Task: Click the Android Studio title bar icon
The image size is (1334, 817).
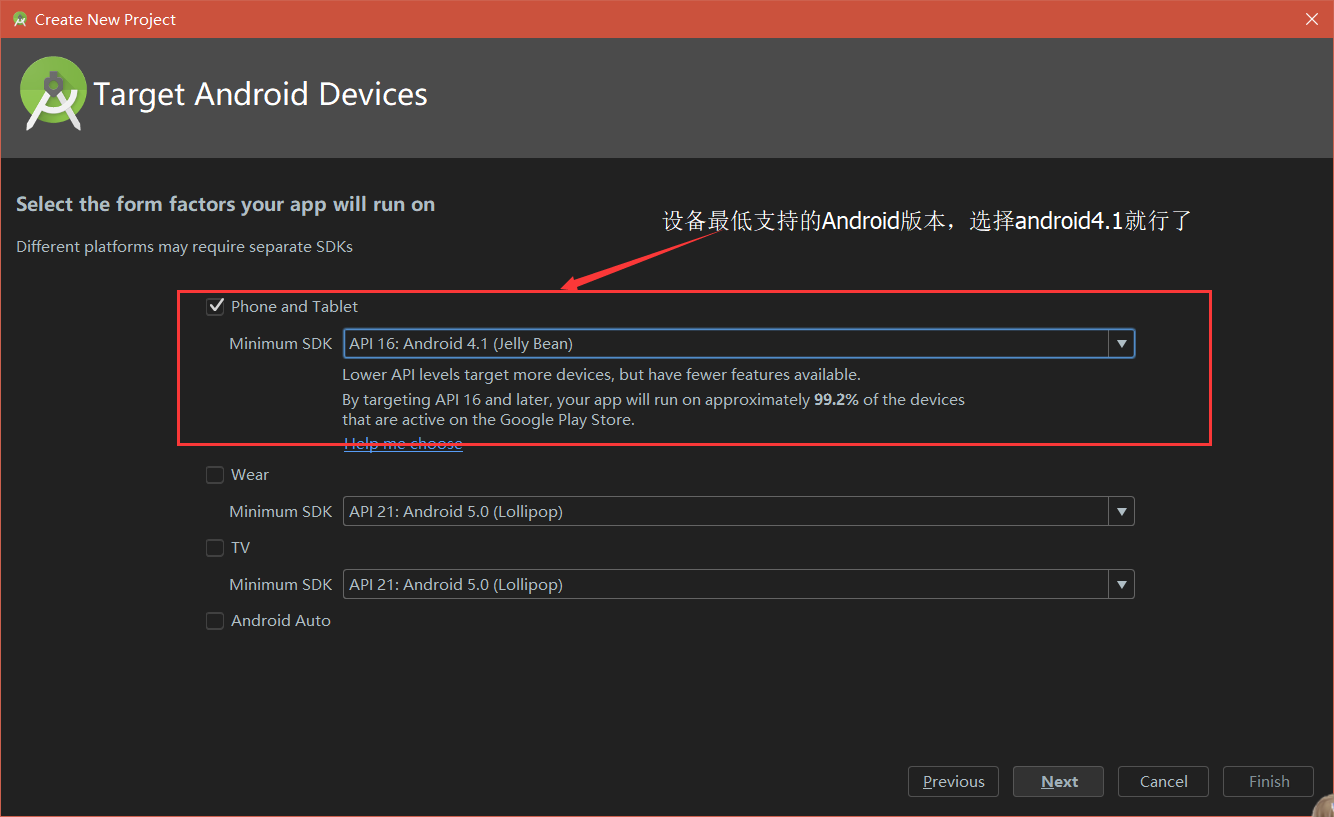Action: point(19,19)
